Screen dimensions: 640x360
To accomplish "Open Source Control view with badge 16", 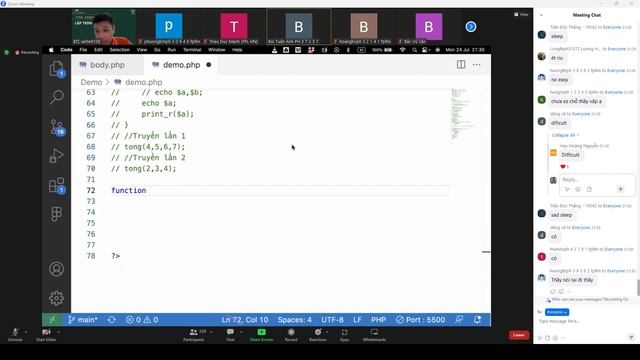I will pyautogui.click(x=57, y=127).
